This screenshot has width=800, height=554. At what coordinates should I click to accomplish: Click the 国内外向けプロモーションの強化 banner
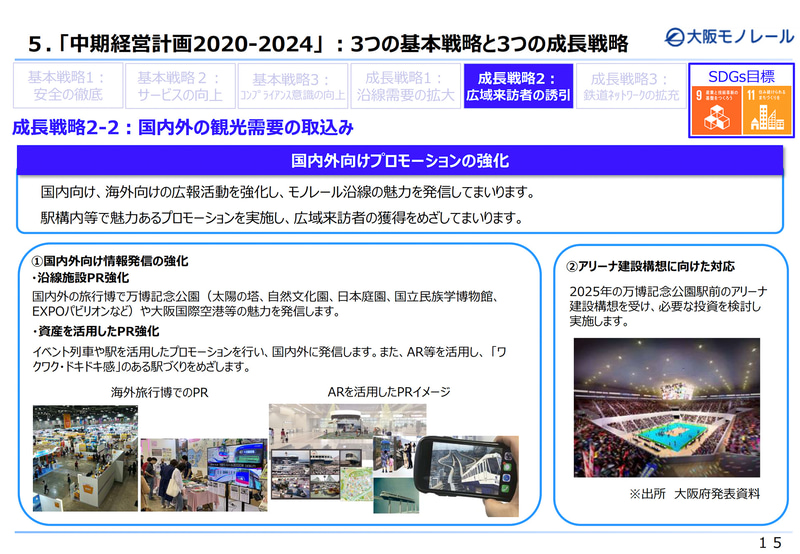pos(400,160)
